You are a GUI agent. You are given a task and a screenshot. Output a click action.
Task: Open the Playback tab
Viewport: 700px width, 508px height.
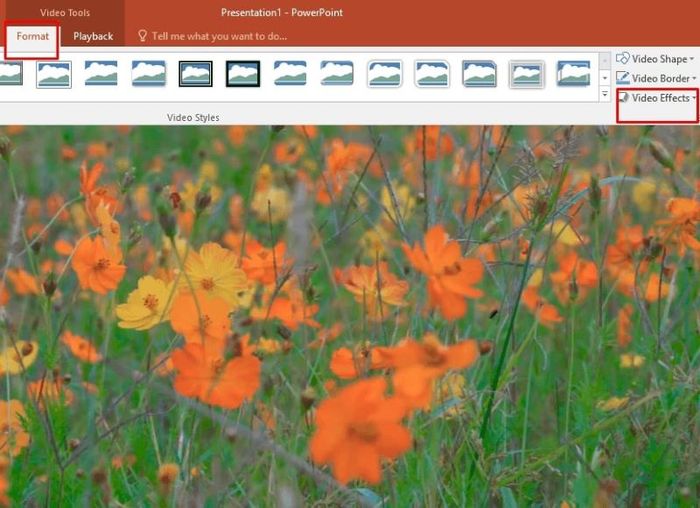93,37
